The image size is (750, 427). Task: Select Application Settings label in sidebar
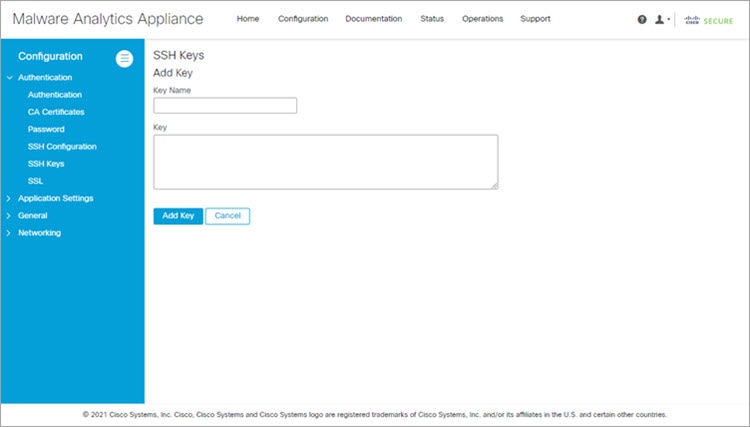[55, 198]
